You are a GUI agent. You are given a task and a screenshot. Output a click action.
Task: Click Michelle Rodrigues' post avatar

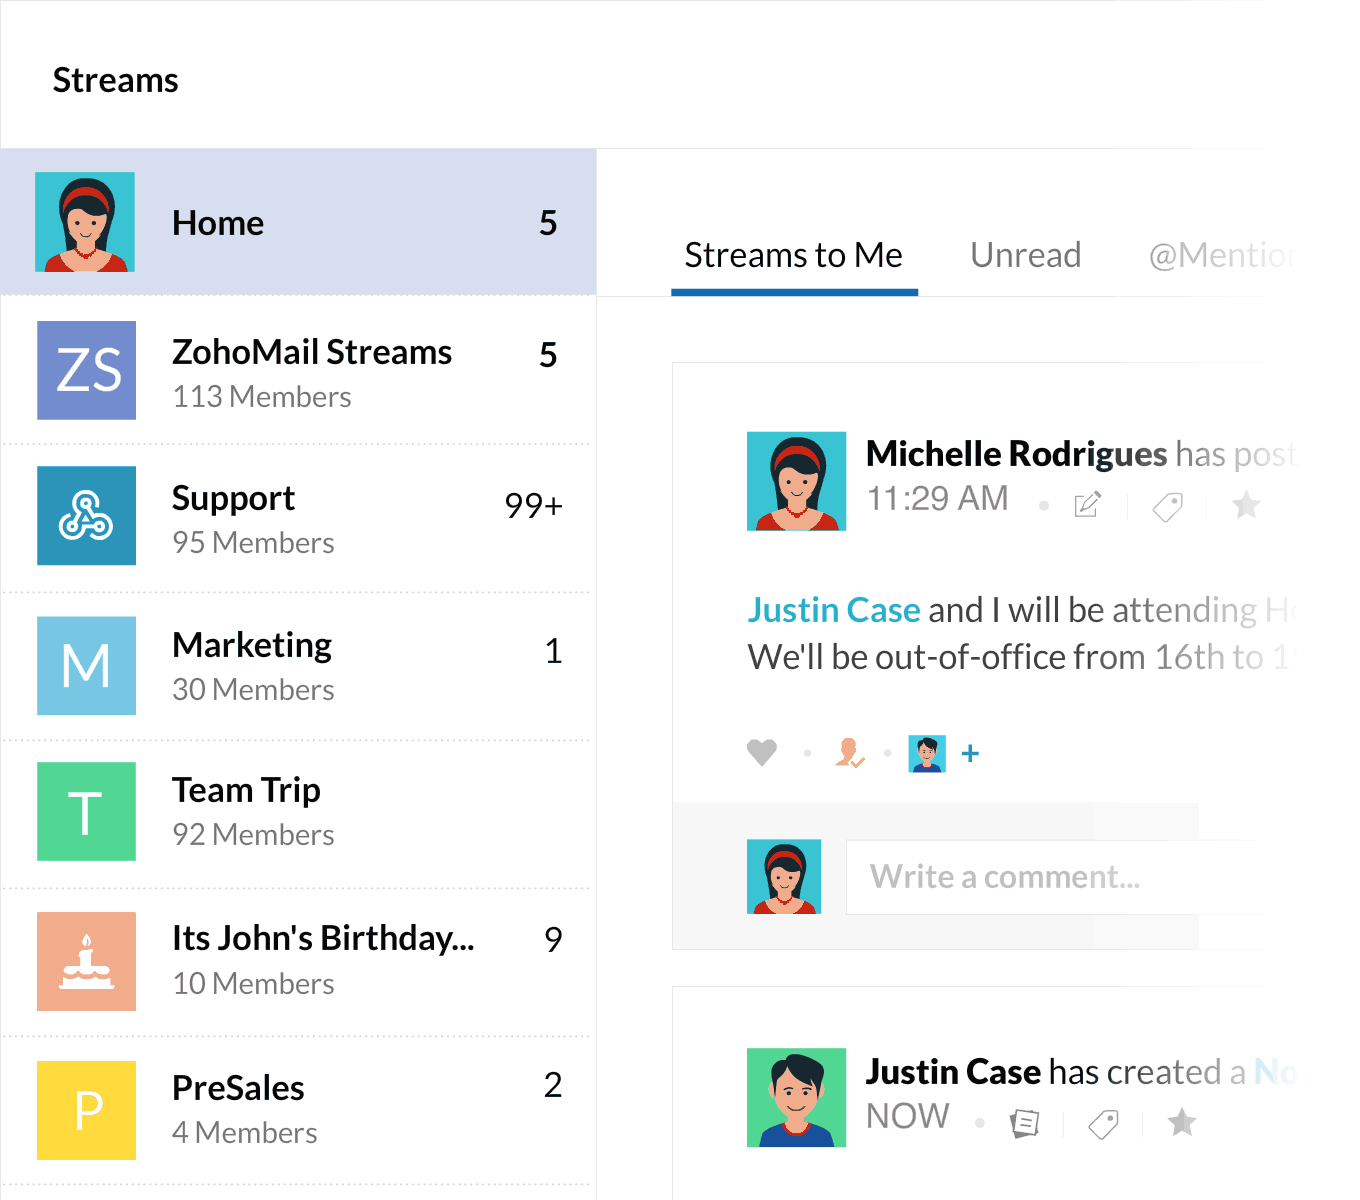click(796, 481)
